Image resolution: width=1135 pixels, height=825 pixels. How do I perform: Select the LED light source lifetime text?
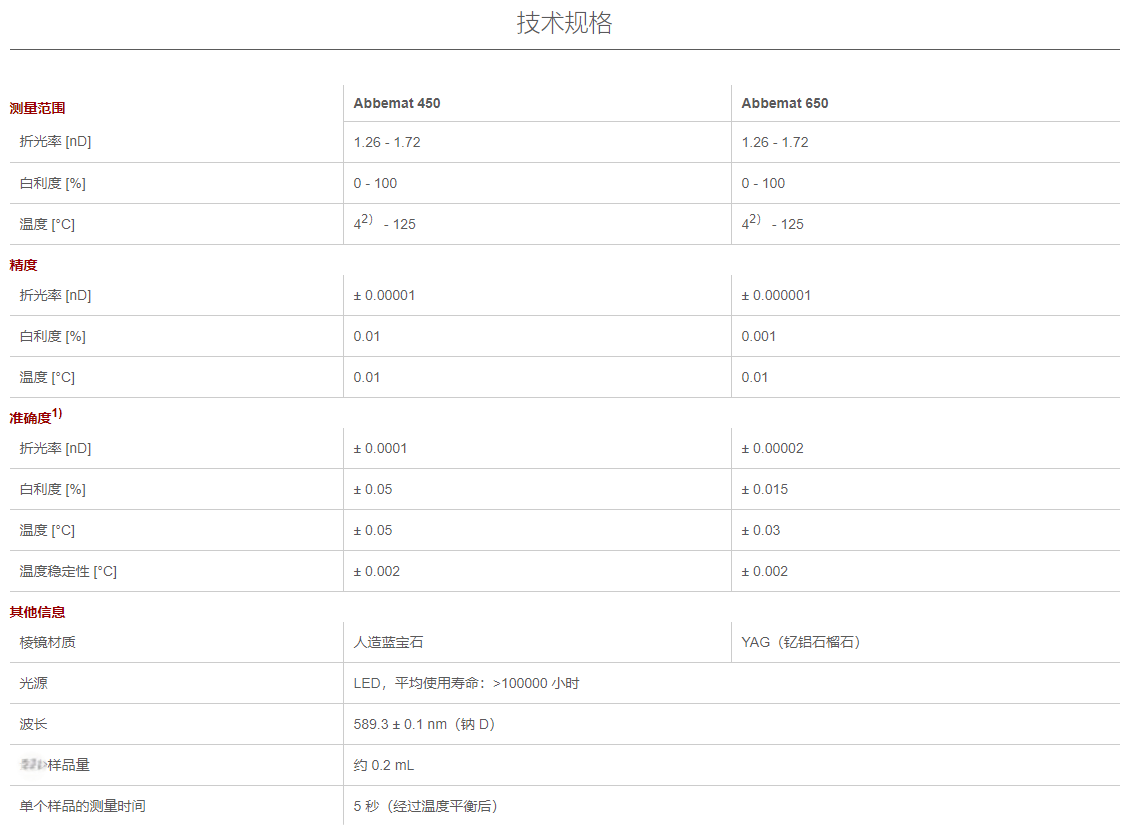(x=466, y=683)
